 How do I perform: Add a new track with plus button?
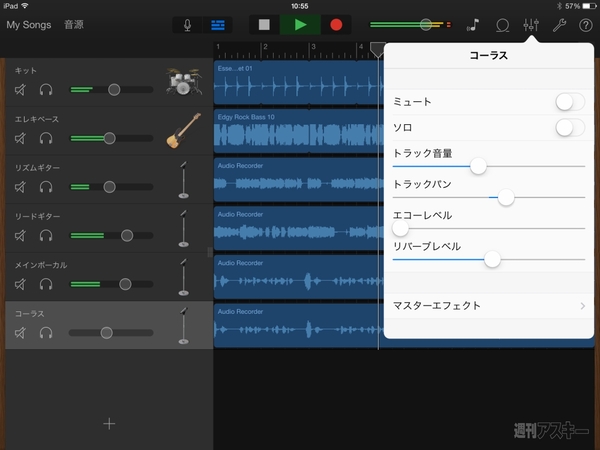[109, 423]
